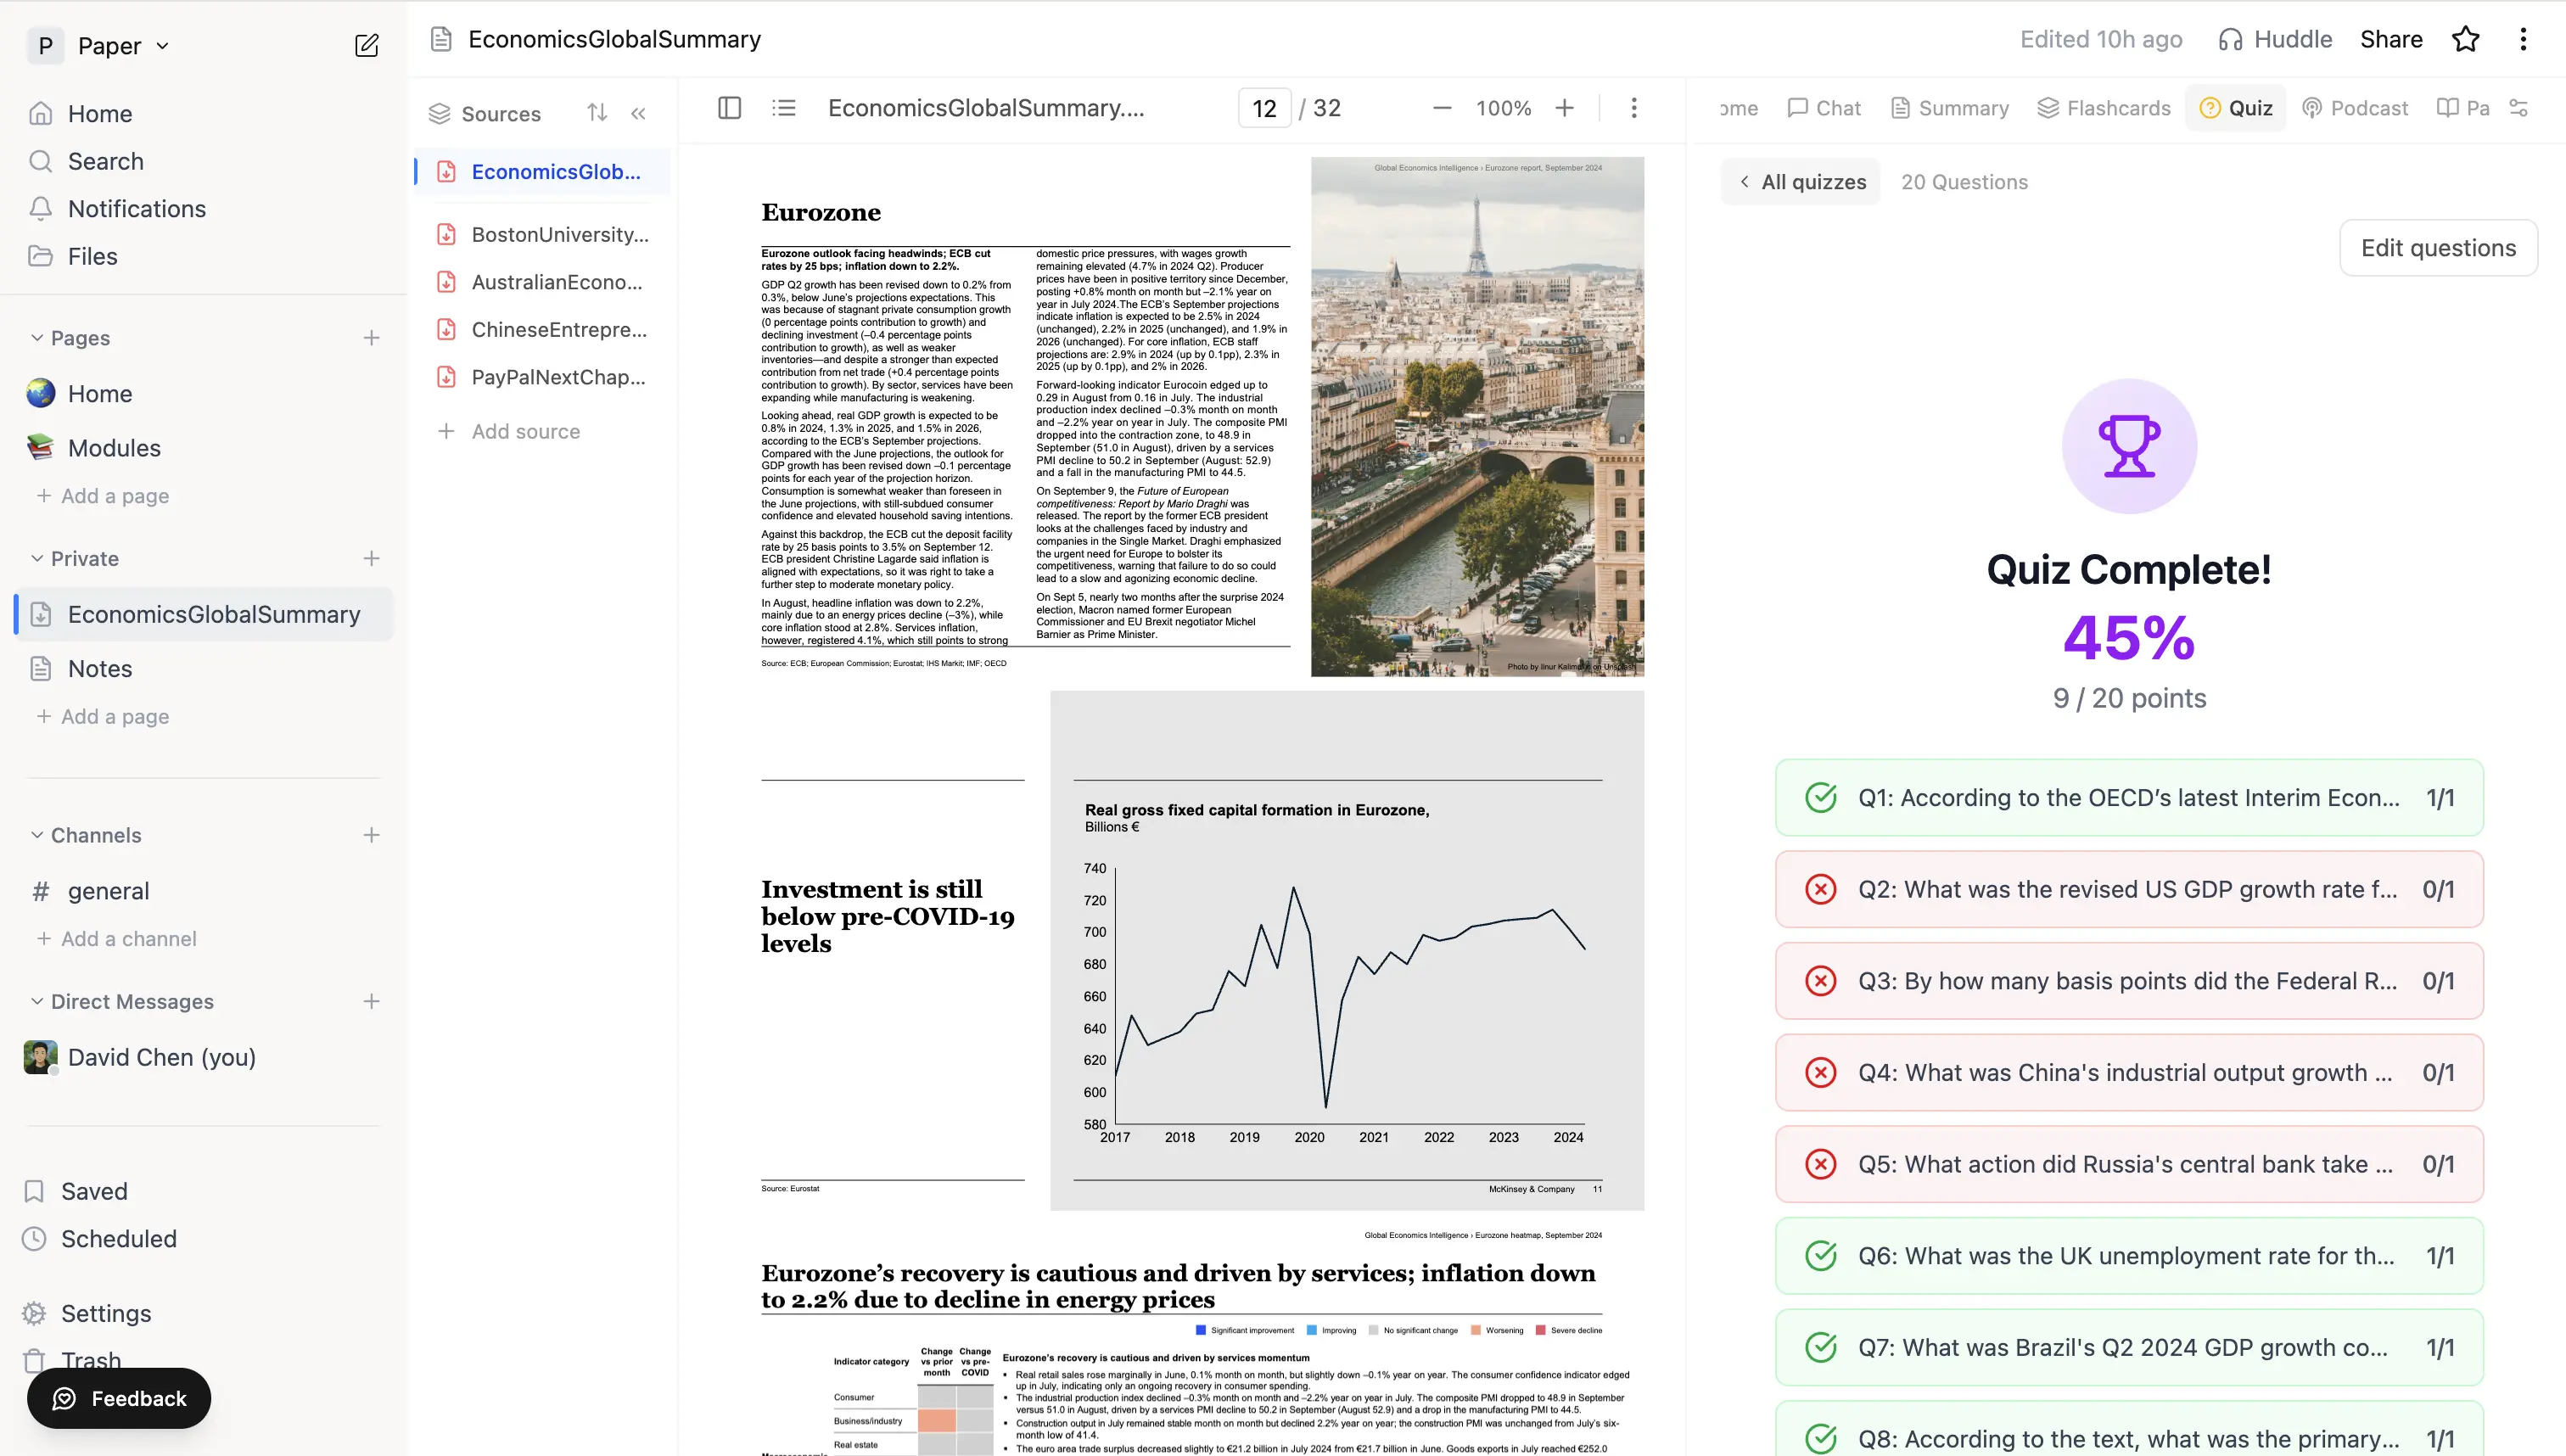2566x1456 pixels.
Task: Click the plus icon beside Channels
Action: tap(371, 835)
